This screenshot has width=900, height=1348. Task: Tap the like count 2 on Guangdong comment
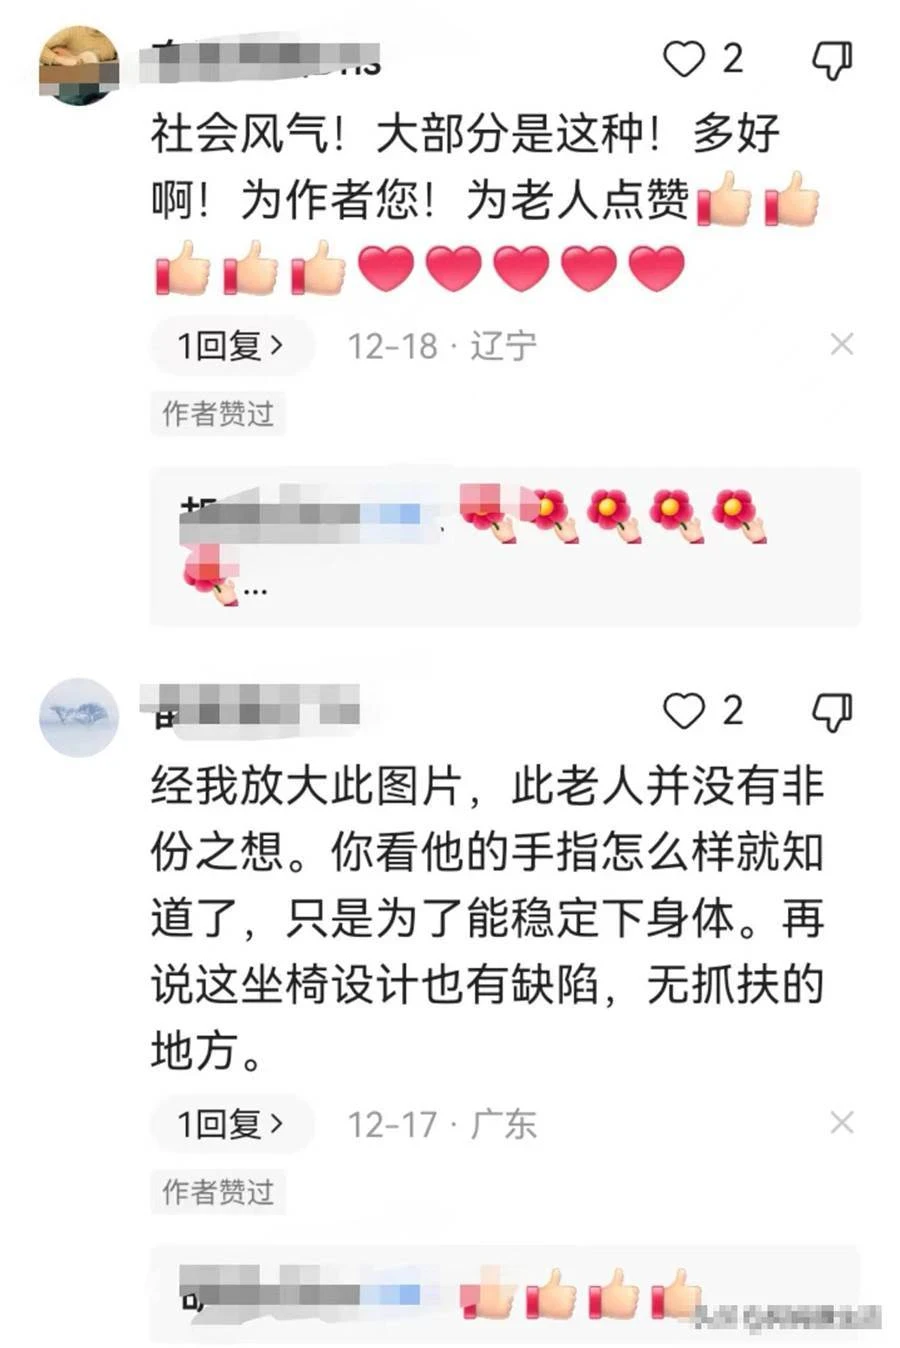point(733,711)
